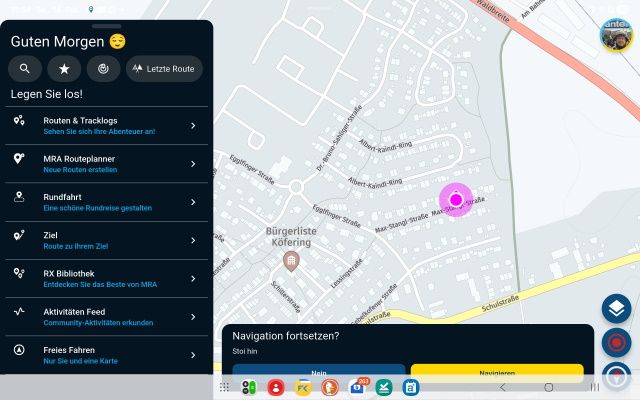Screen dimensions: 640x400
Task: Tap the pink current location marker
Action: [456, 199]
